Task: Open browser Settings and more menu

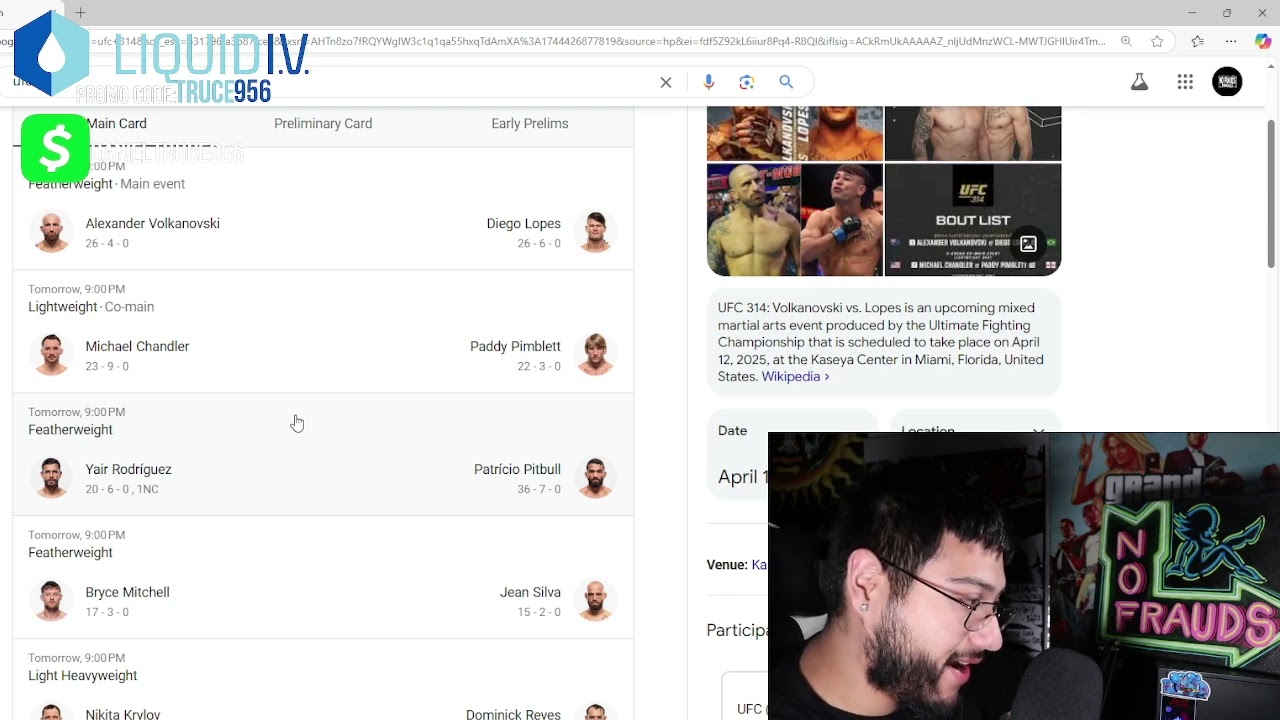Action: (x=1231, y=41)
